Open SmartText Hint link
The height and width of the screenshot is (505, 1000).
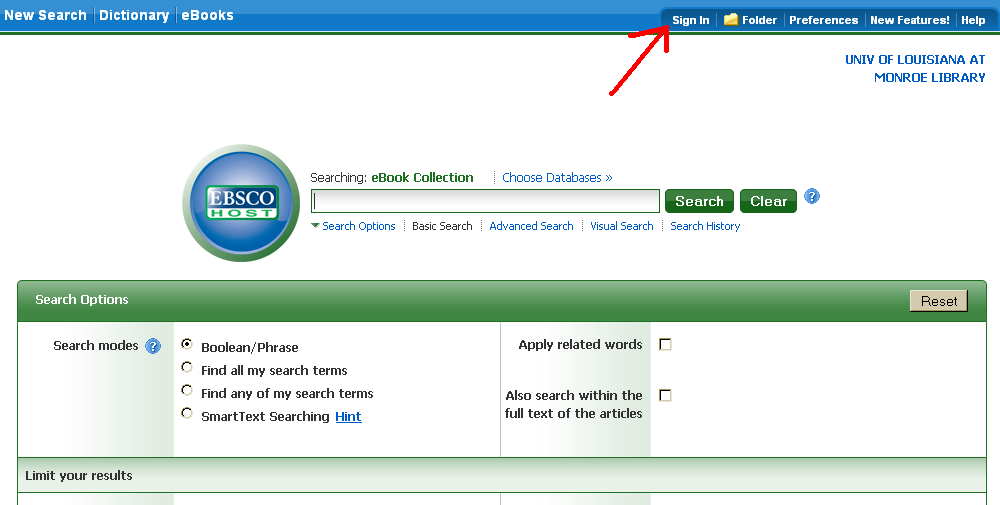click(348, 416)
